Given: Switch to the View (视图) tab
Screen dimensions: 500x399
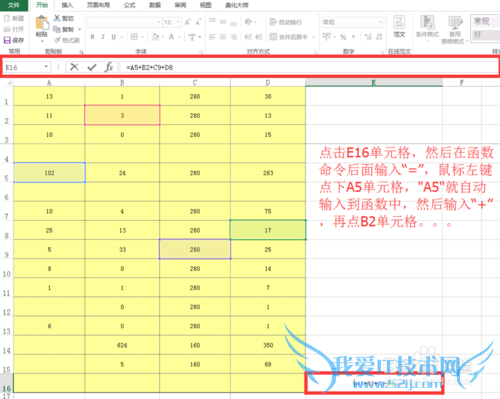Looking at the screenshot, I should pyautogui.click(x=205, y=5).
